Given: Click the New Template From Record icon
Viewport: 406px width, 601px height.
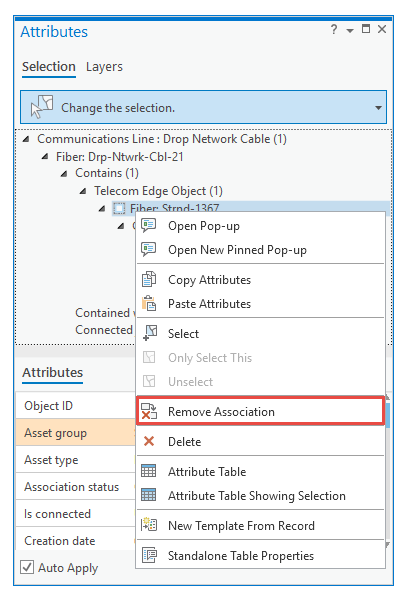Looking at the screenshot, I should pos(149,524).
